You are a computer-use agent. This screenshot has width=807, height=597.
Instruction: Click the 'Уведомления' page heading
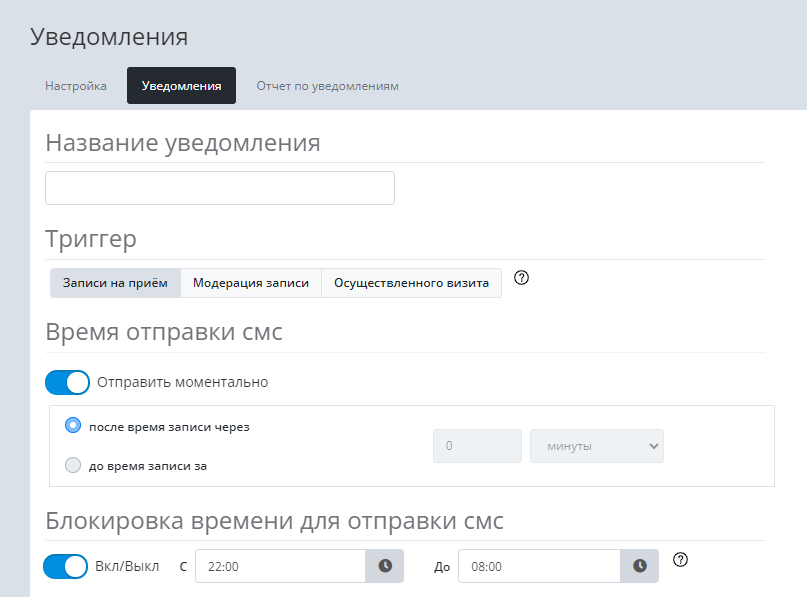[x=109, y=37]
